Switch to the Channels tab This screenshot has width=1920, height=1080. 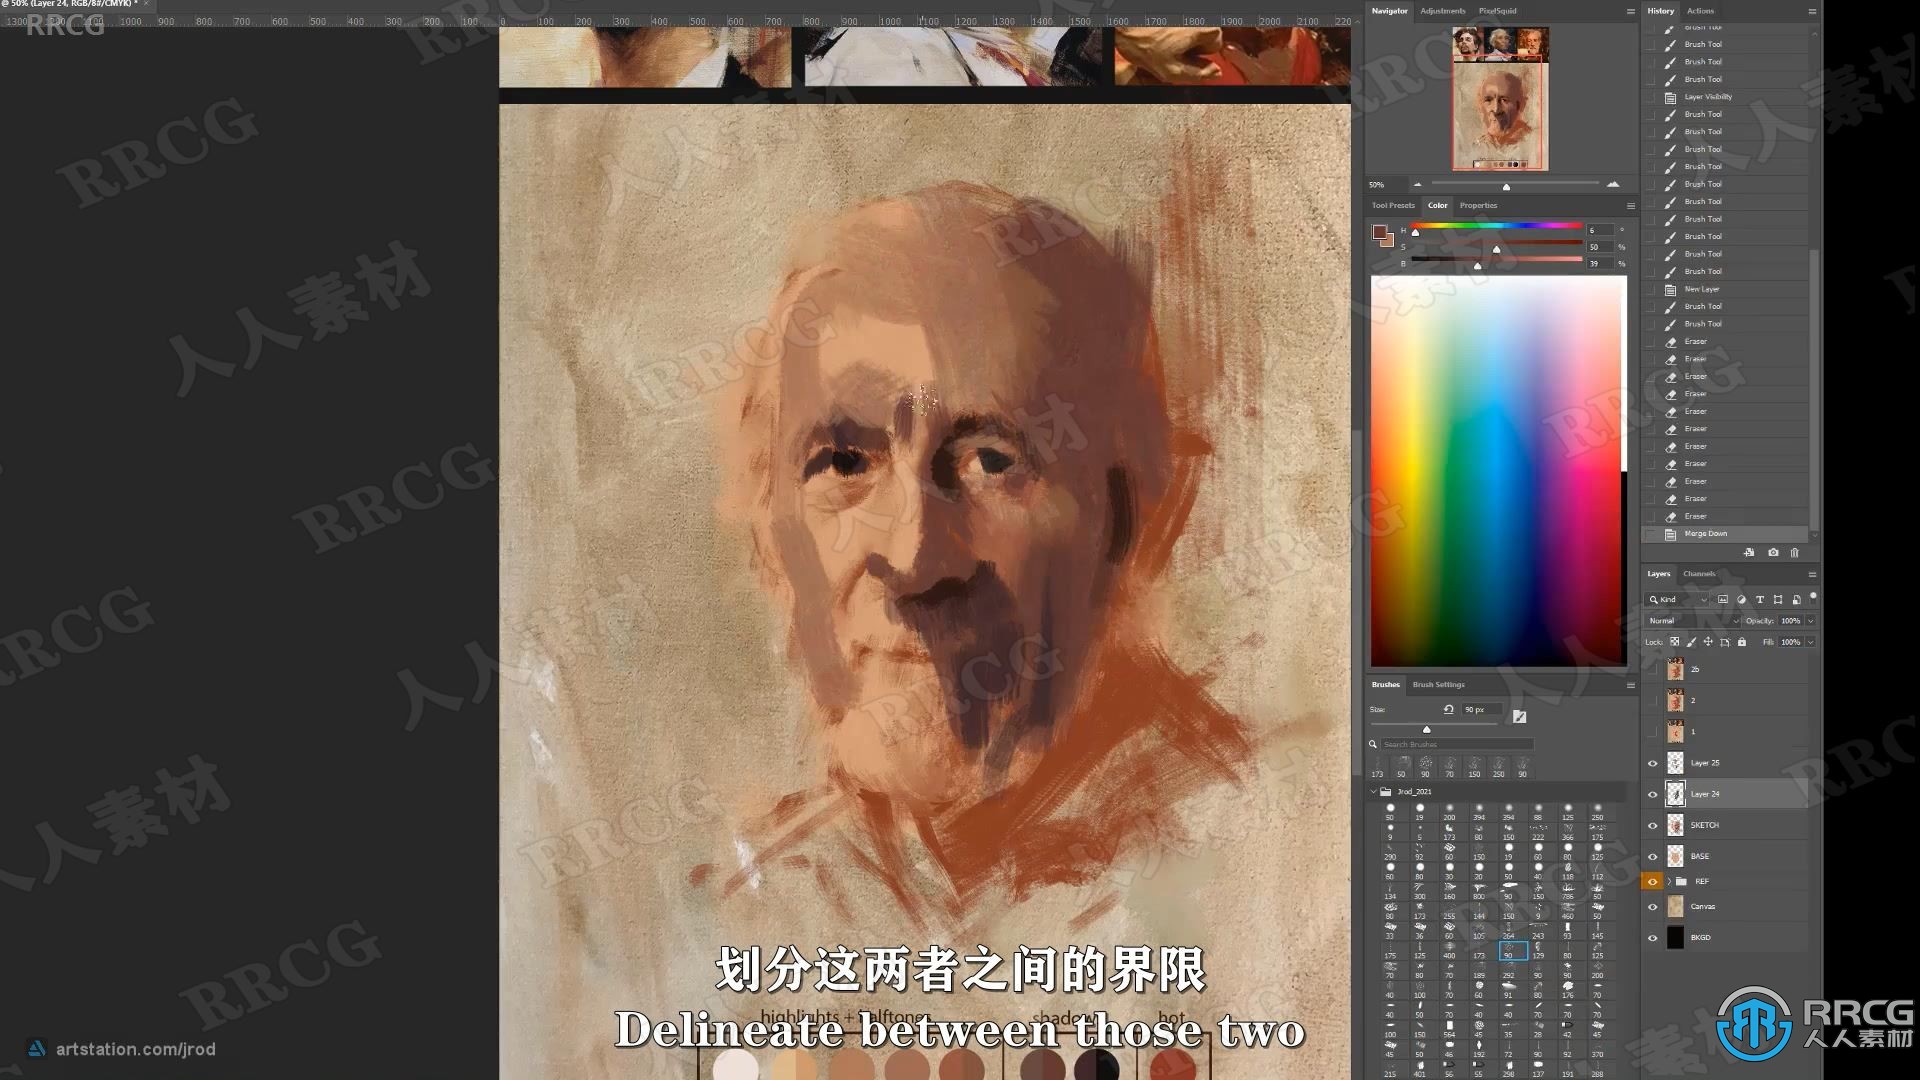click(1699, 574)
